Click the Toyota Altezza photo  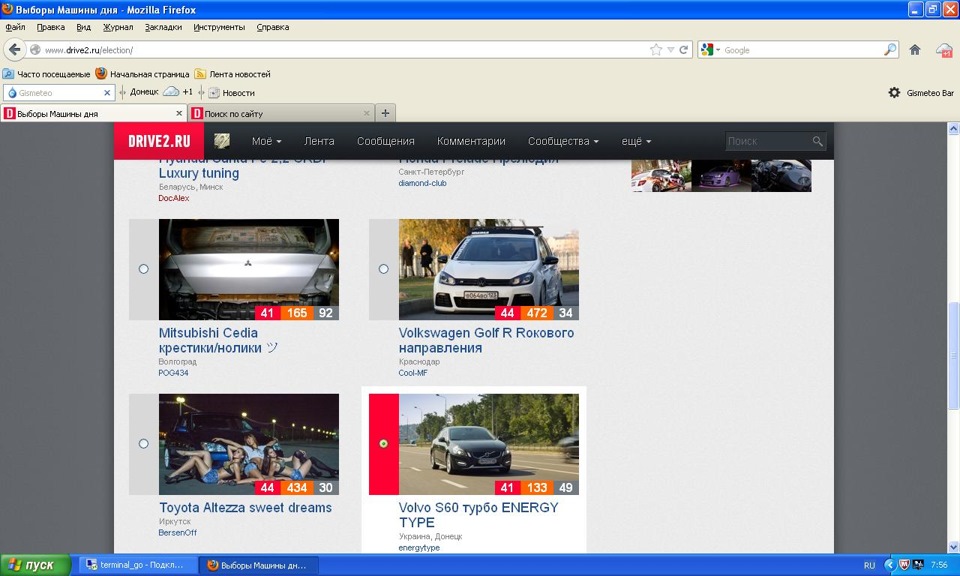coord(249,444)
